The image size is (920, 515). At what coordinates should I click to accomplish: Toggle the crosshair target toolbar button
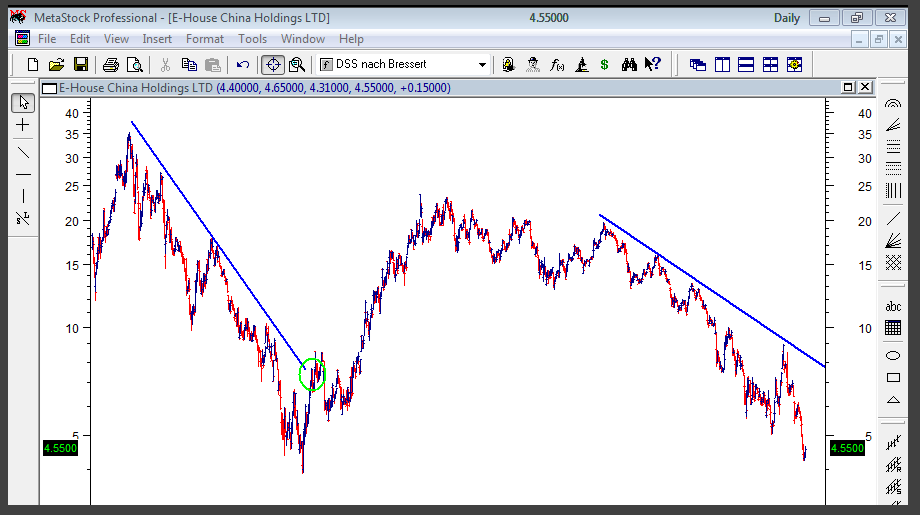click(273, 65)
